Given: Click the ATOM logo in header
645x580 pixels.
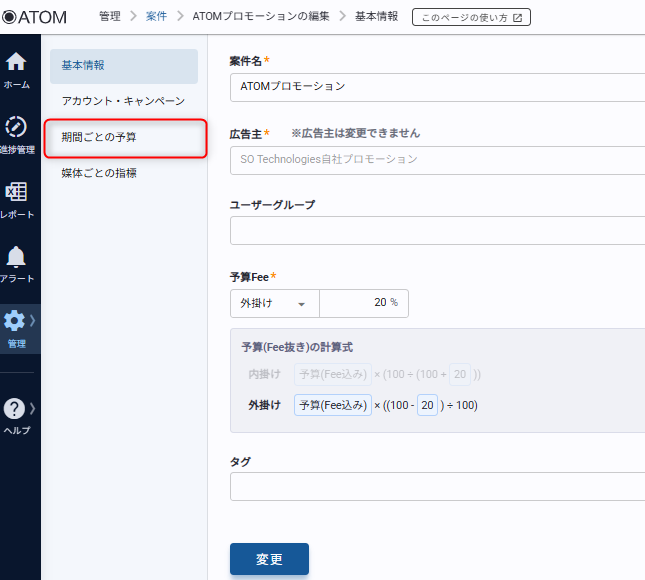Looking at the screenshot, I should 35,16.
